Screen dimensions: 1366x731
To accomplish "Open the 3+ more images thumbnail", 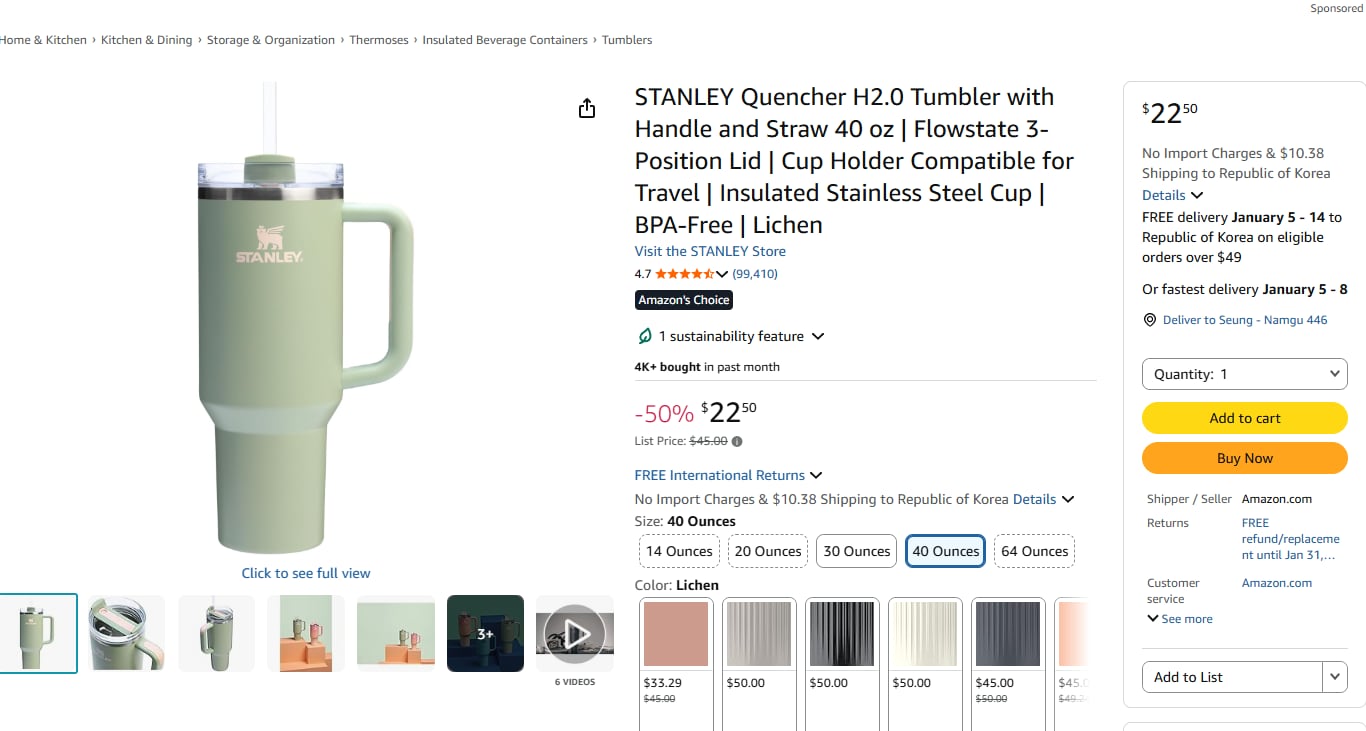I will pyautogui.click(x=485, y=633).
